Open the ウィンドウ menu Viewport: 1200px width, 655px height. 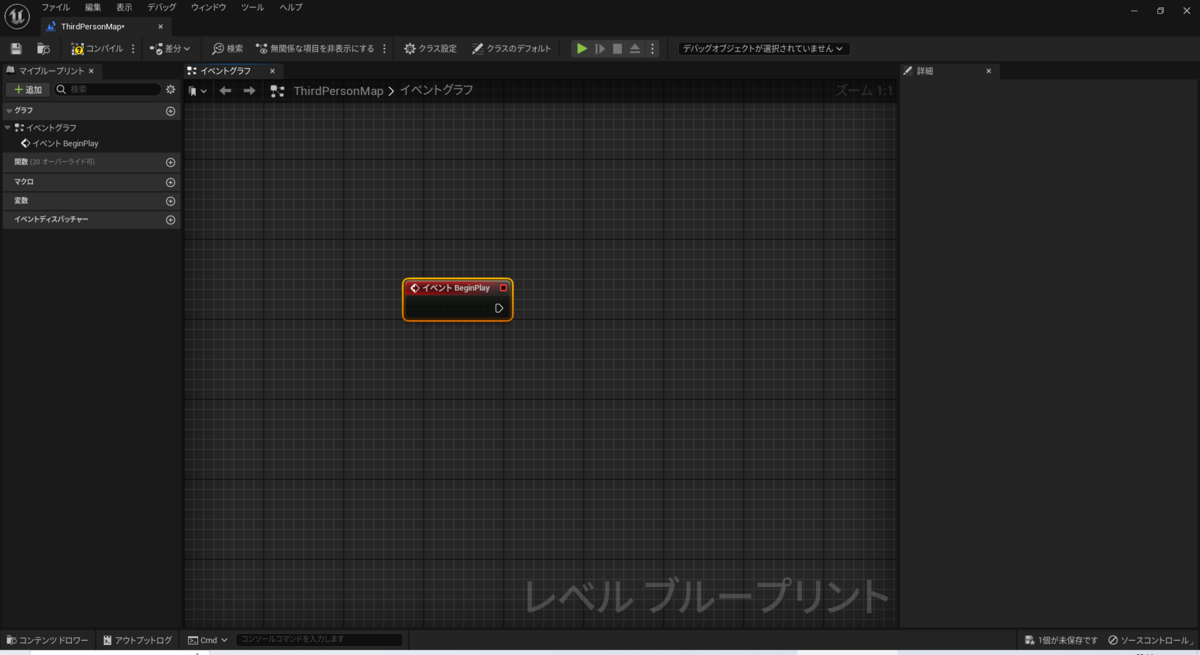(x=206, y=7)
